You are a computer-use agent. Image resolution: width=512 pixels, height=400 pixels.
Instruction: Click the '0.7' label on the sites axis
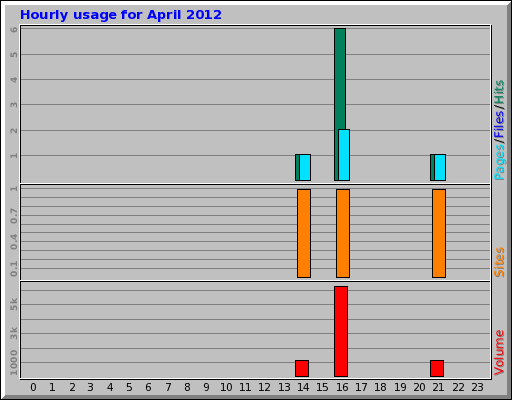coord(14,216)
